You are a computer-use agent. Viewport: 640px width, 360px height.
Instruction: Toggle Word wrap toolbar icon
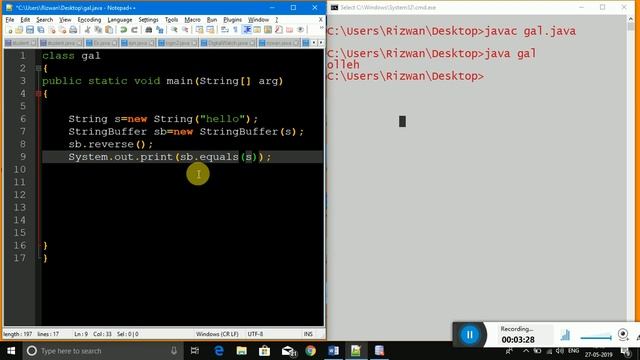224,30
